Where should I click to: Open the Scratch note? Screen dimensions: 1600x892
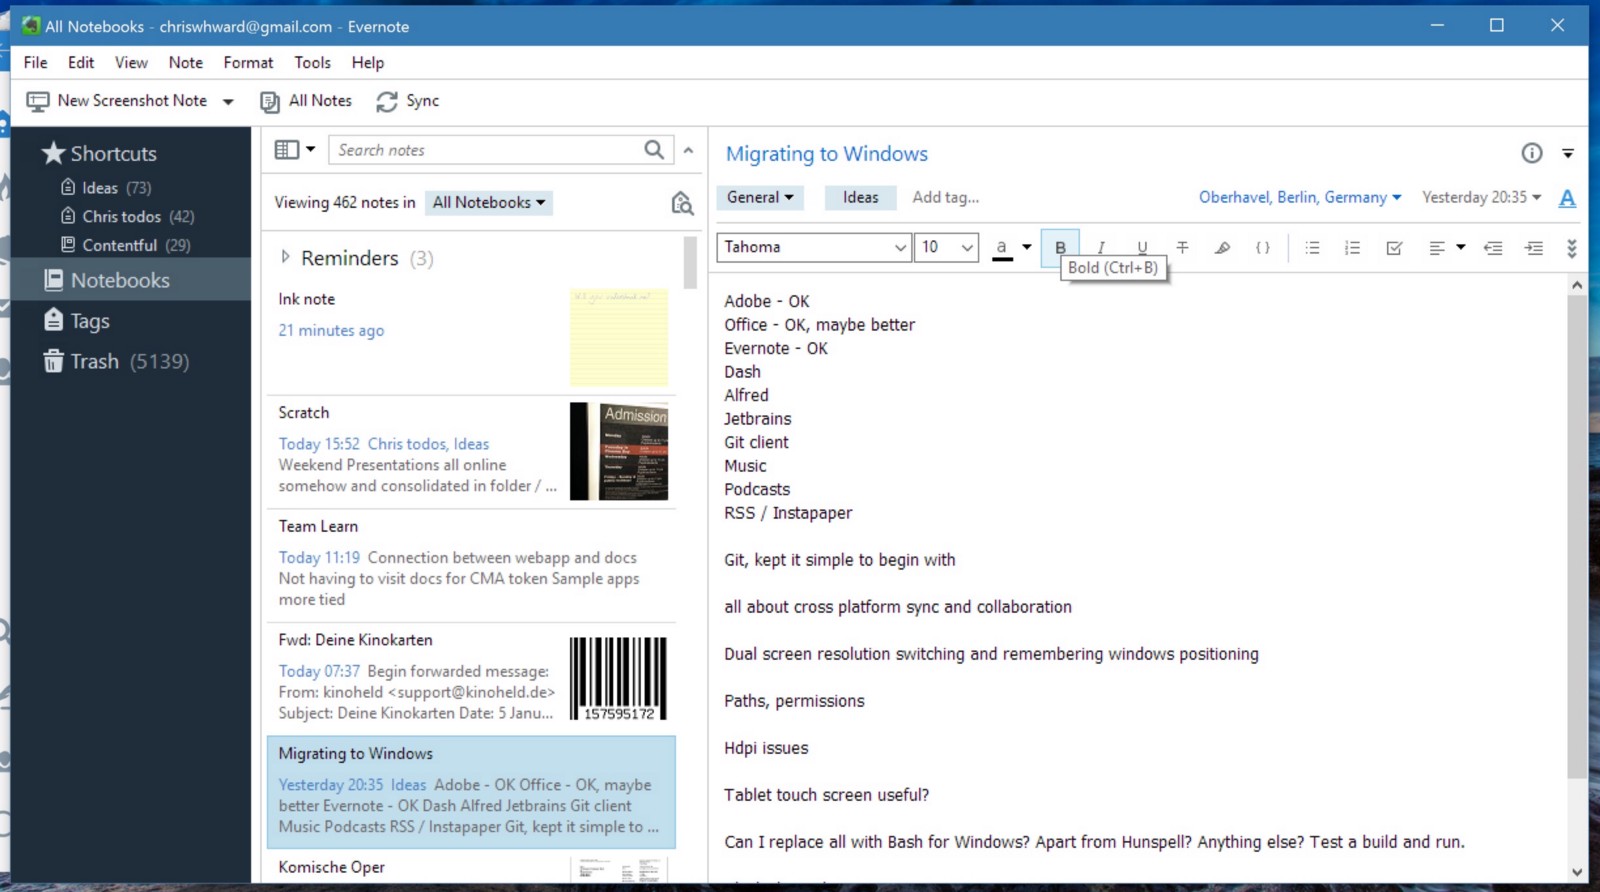point(471,452)
